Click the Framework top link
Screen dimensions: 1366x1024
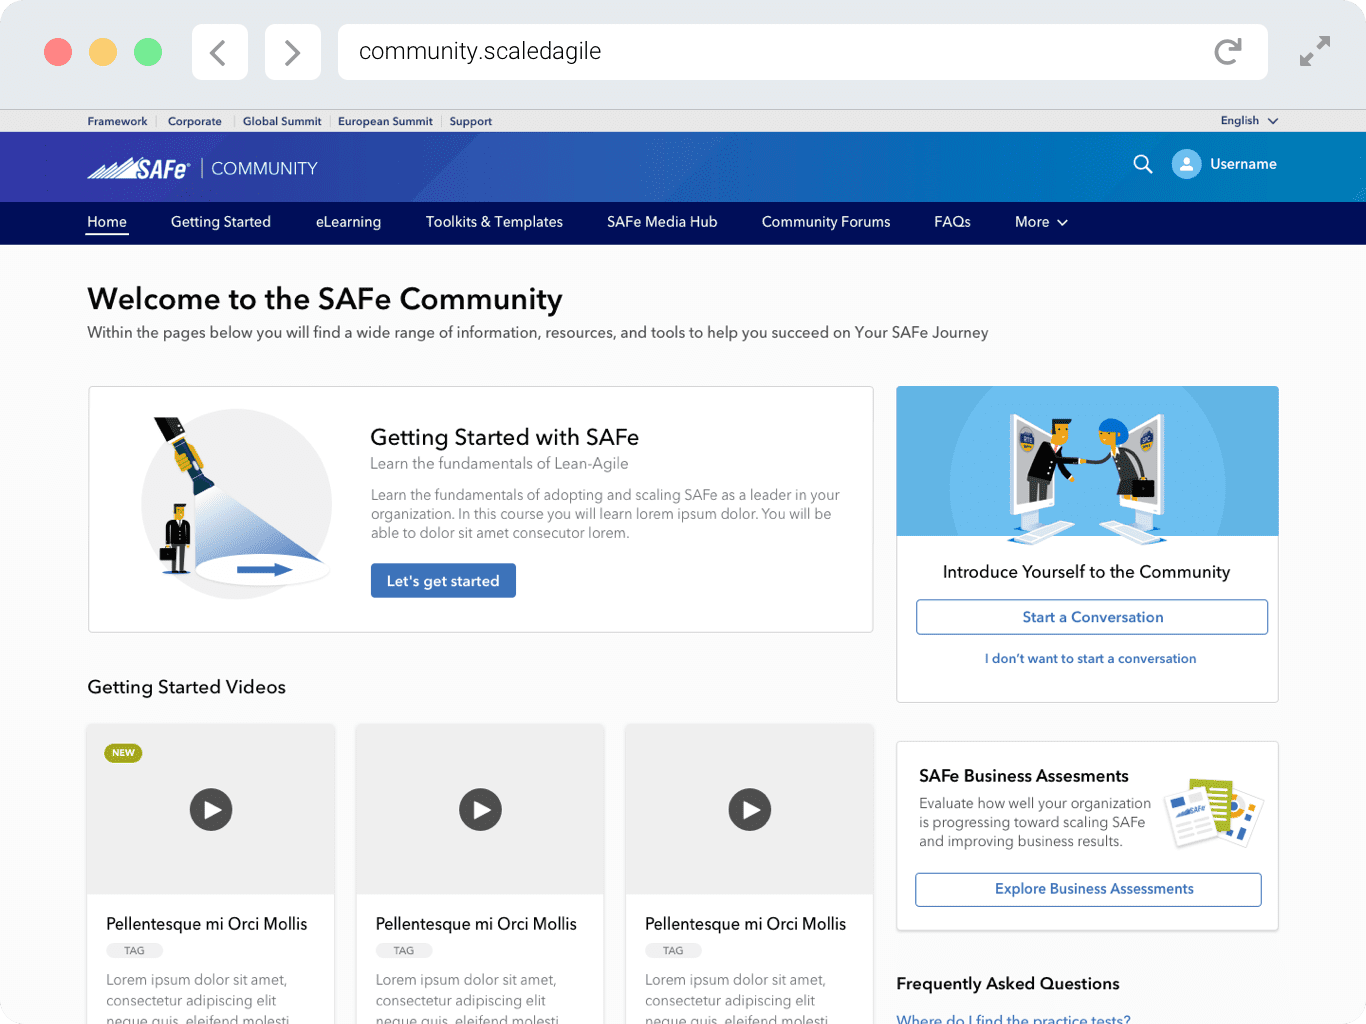pos(117,121)
